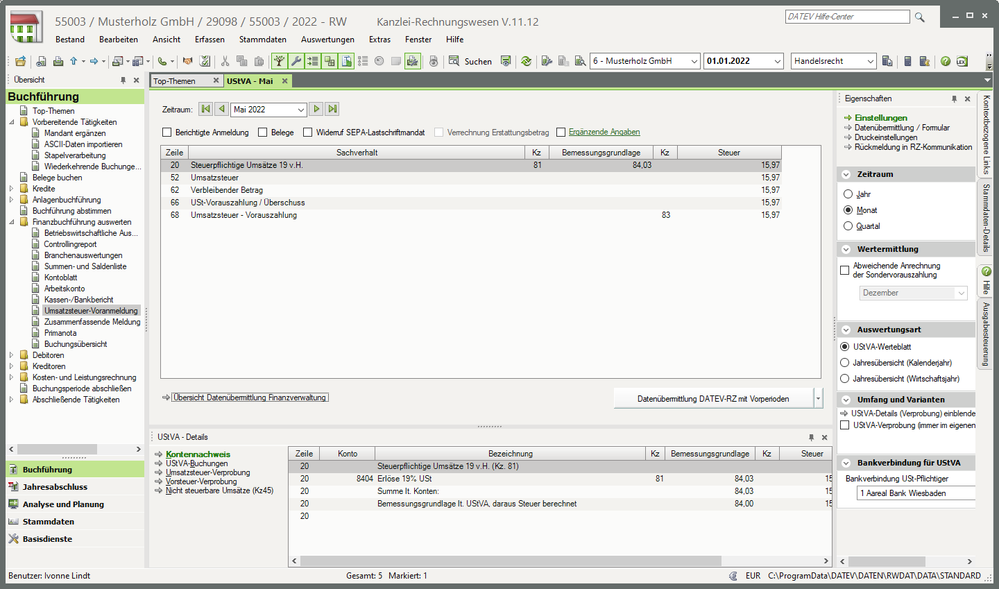
Task: Open the Handelsrecht dropdown
Action: pos(869,61)
